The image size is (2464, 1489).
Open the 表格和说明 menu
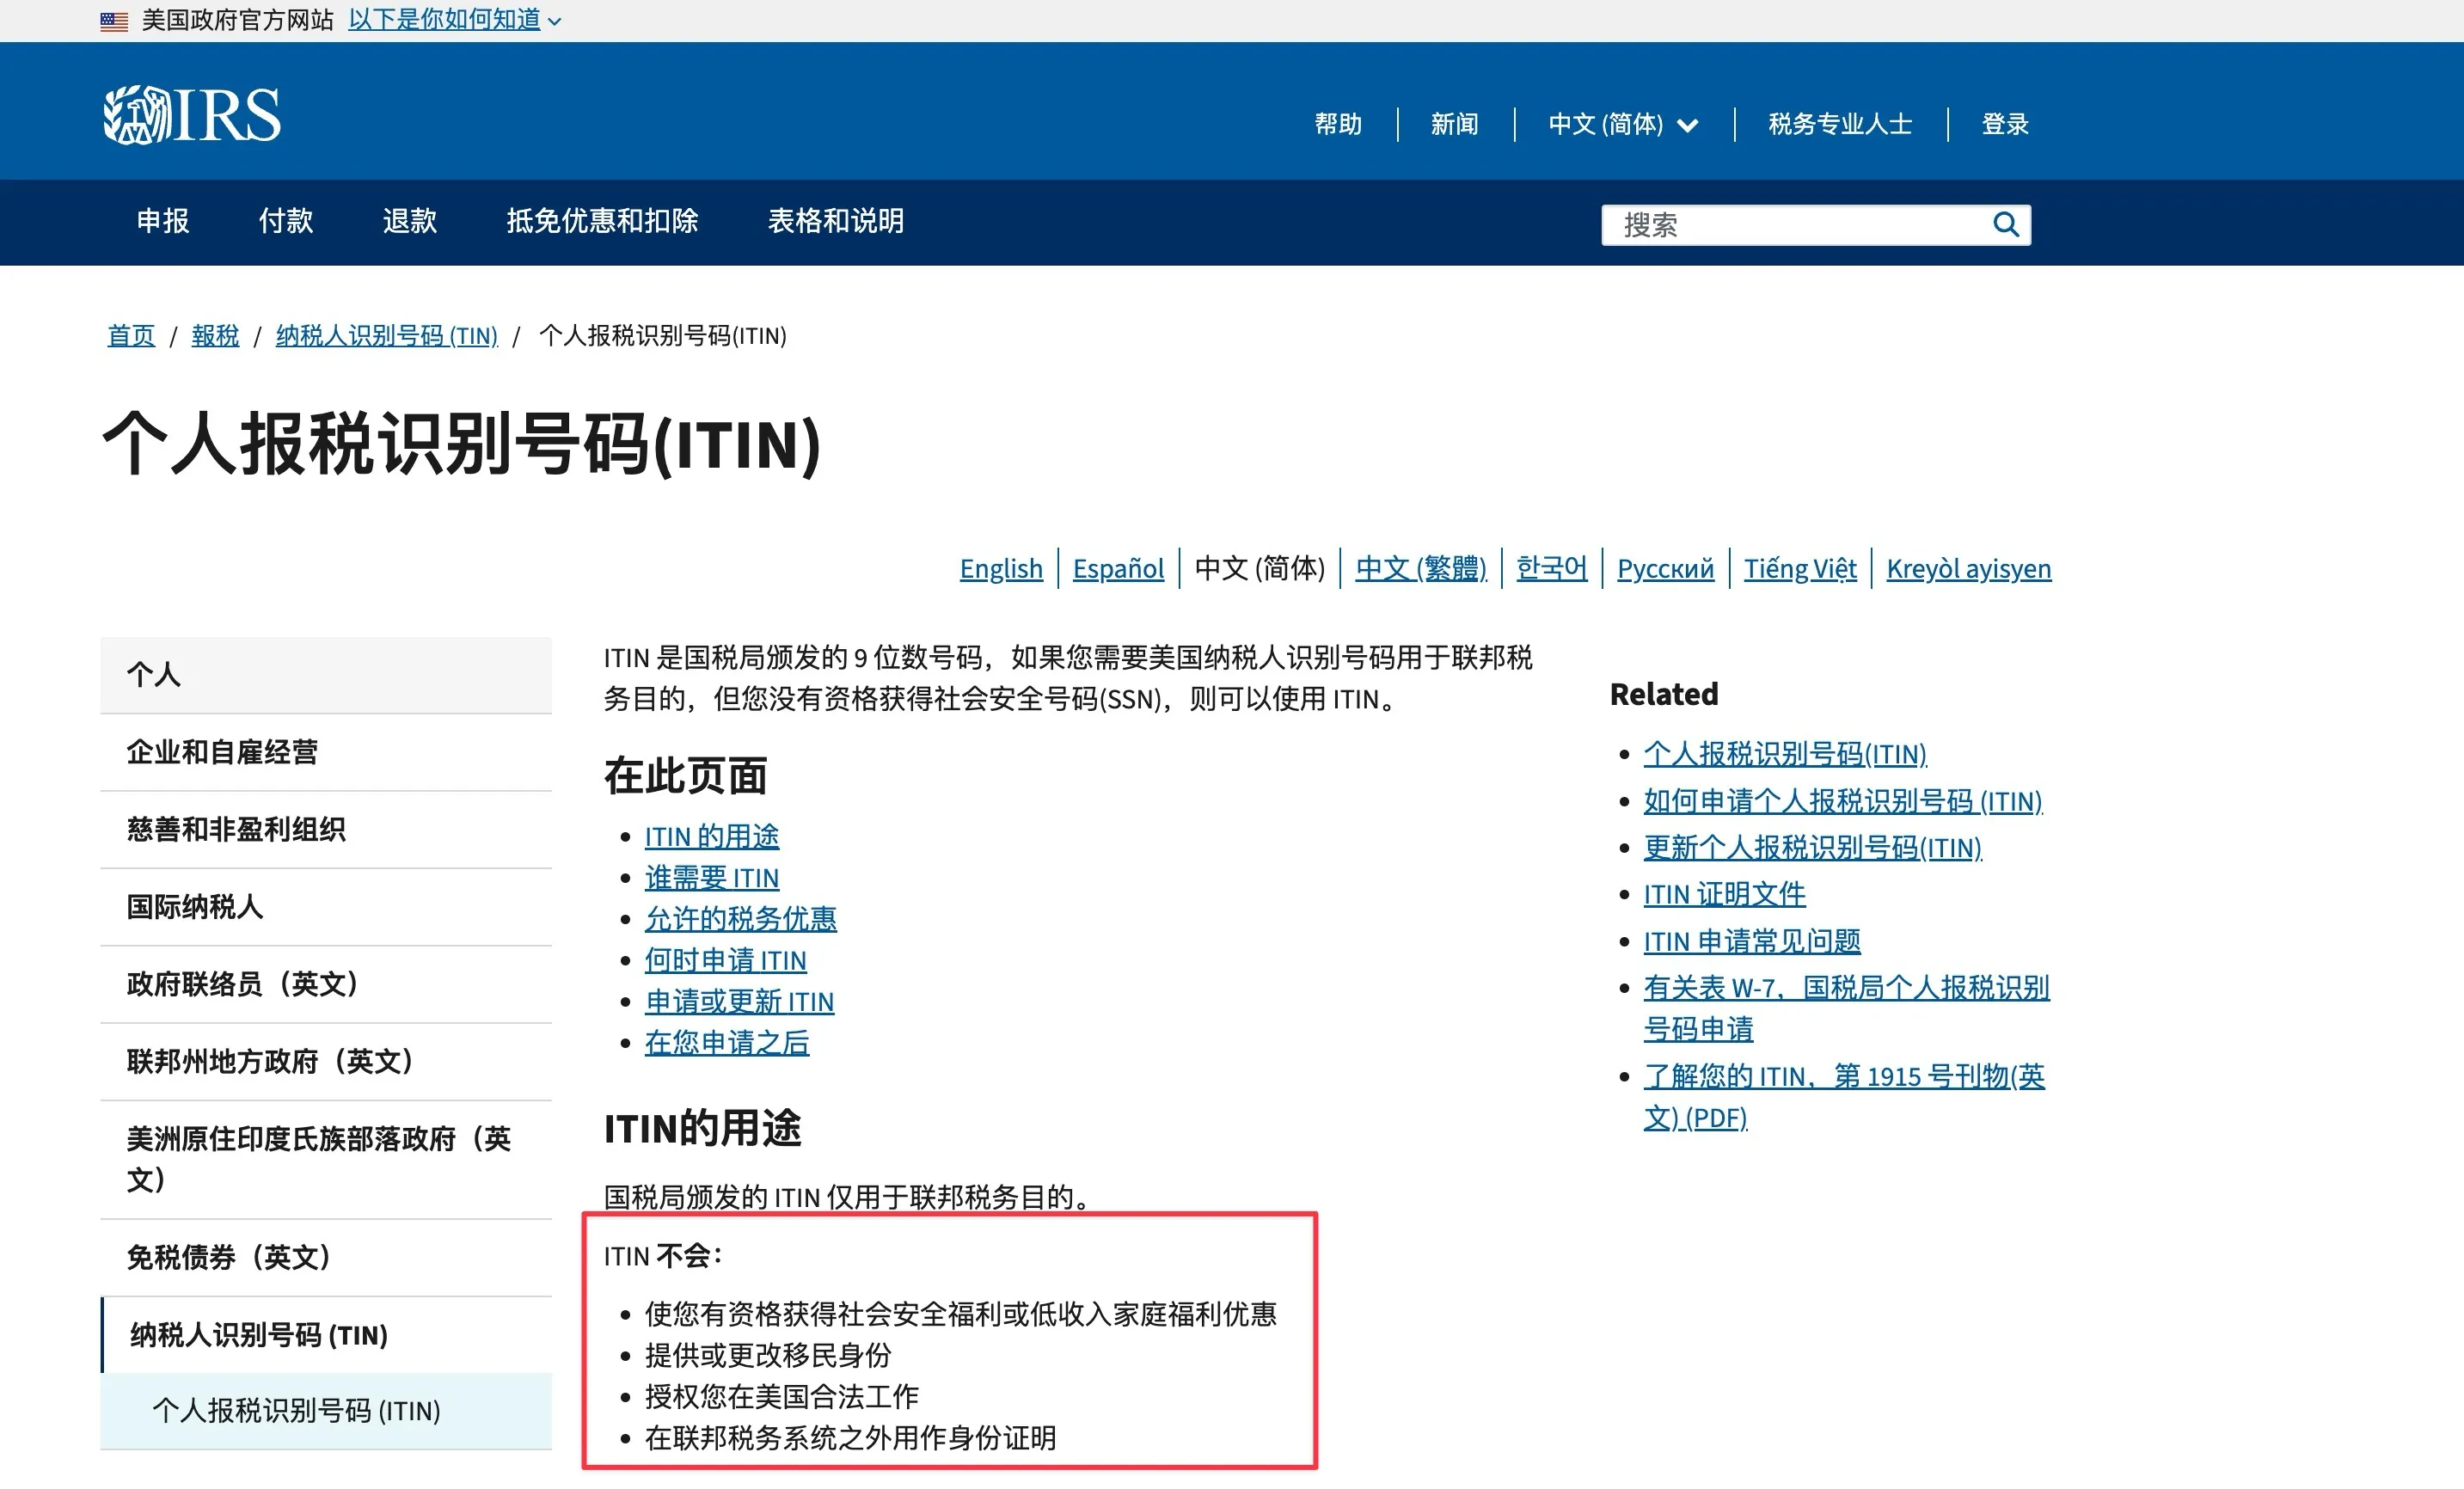click(836, 221)
